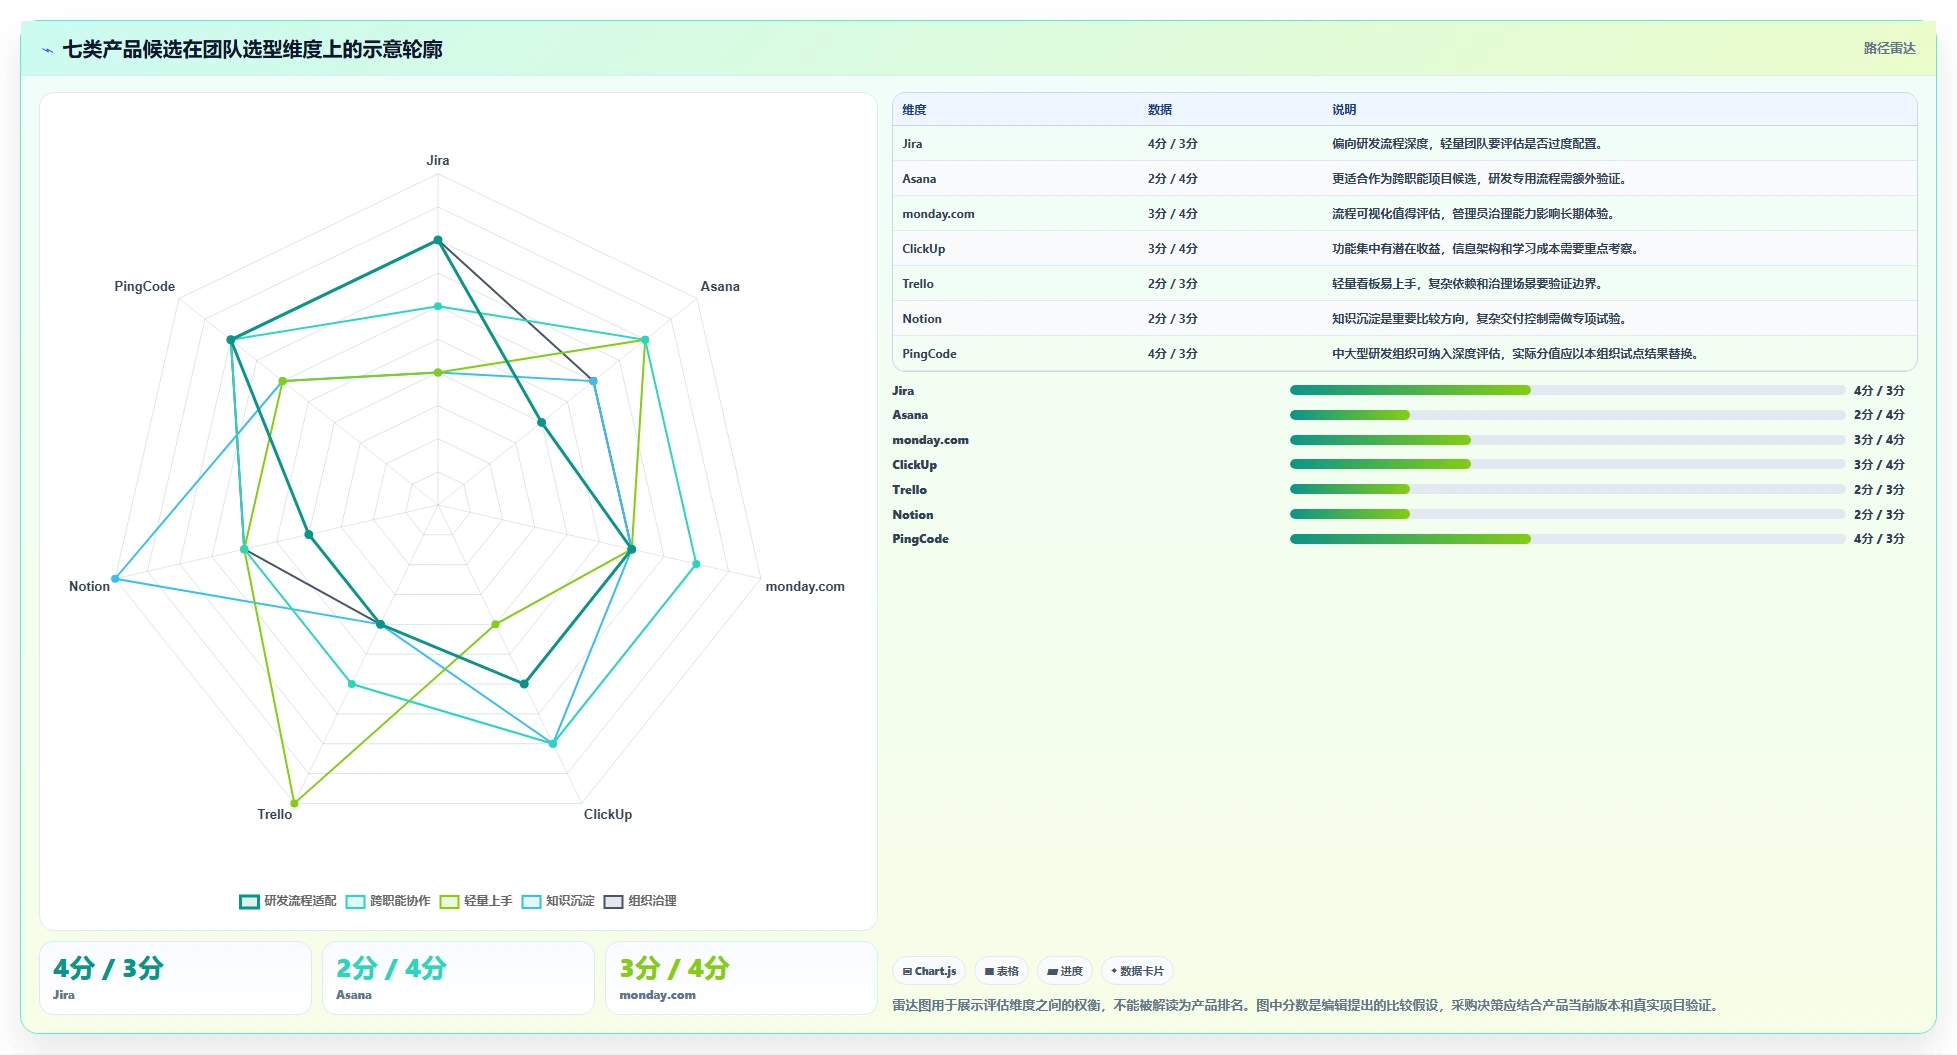The image size is (1957, 1055).
Task: Click the footnote text starting with 雷达图用于展示
Action: (1307, 1005)
